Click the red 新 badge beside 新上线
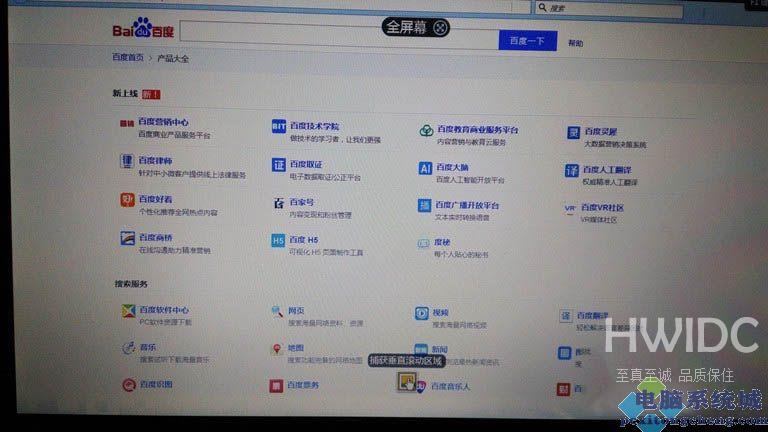768x432 pixels. pyautogui.click(x=151, y=95)
